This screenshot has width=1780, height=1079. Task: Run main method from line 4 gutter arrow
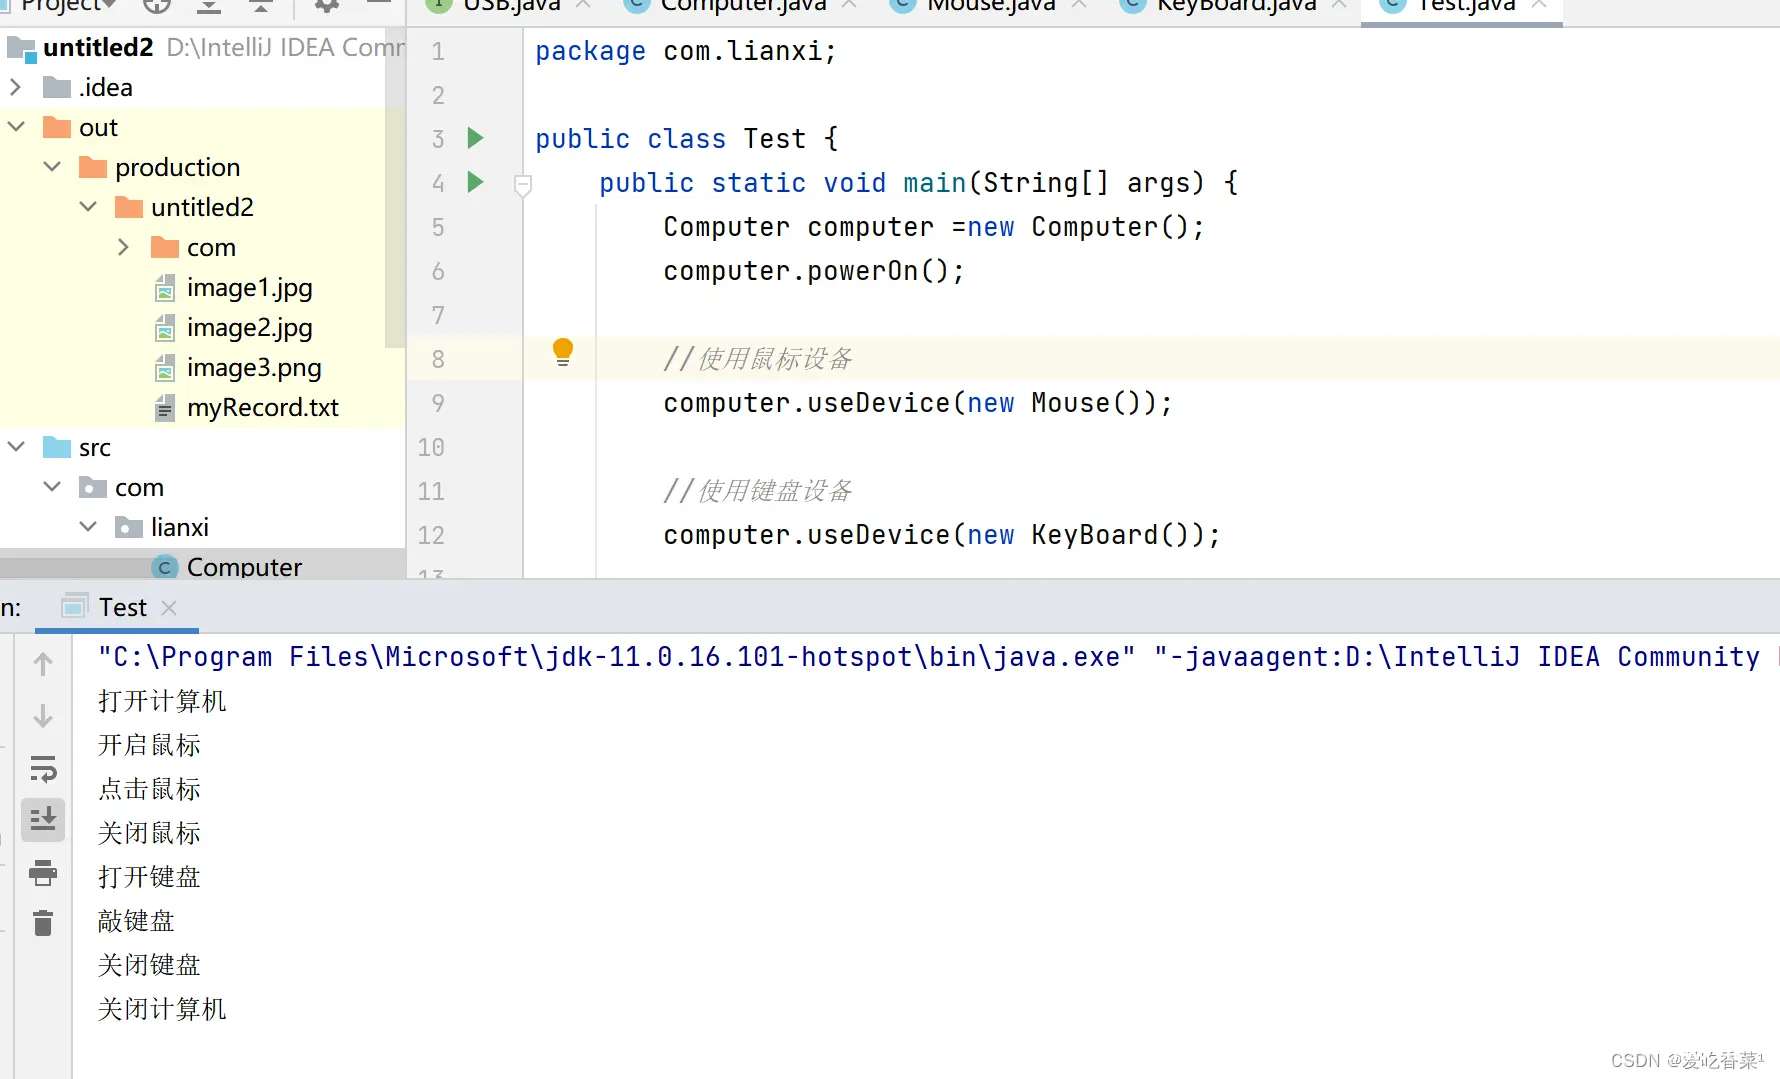(476, 182)
